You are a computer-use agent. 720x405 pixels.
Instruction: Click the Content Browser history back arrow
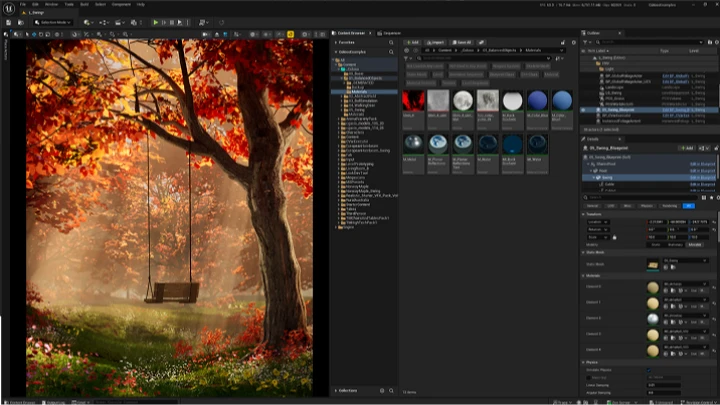406,50
